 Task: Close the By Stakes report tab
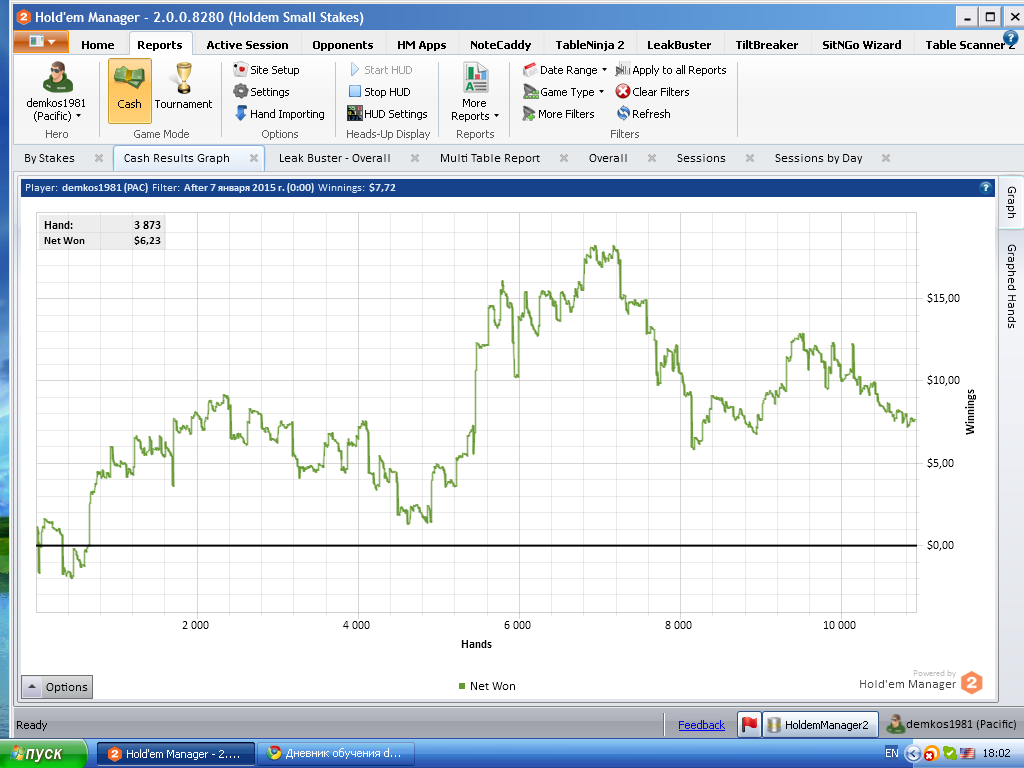[99, 158]
